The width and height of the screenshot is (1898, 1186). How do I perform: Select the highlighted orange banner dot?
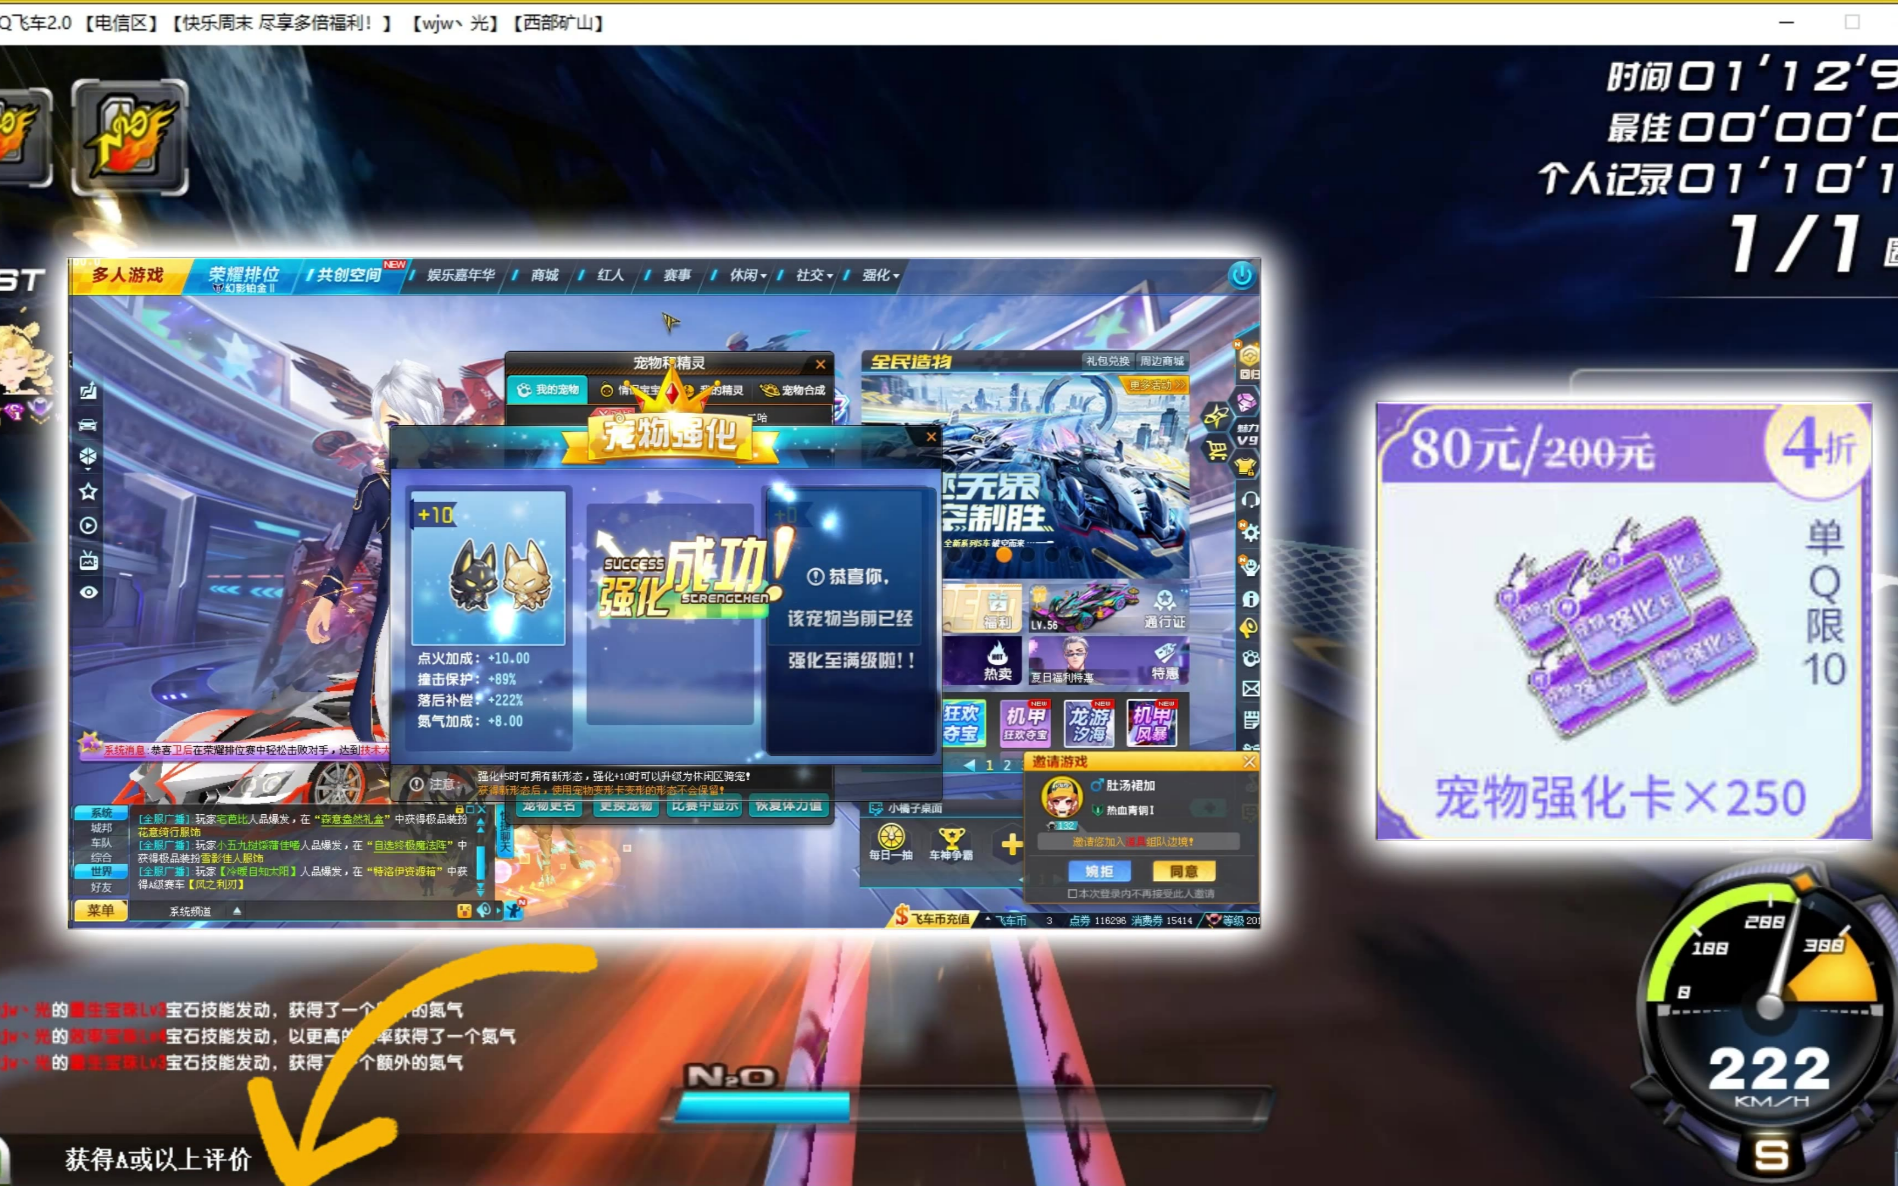[1003, 554]
